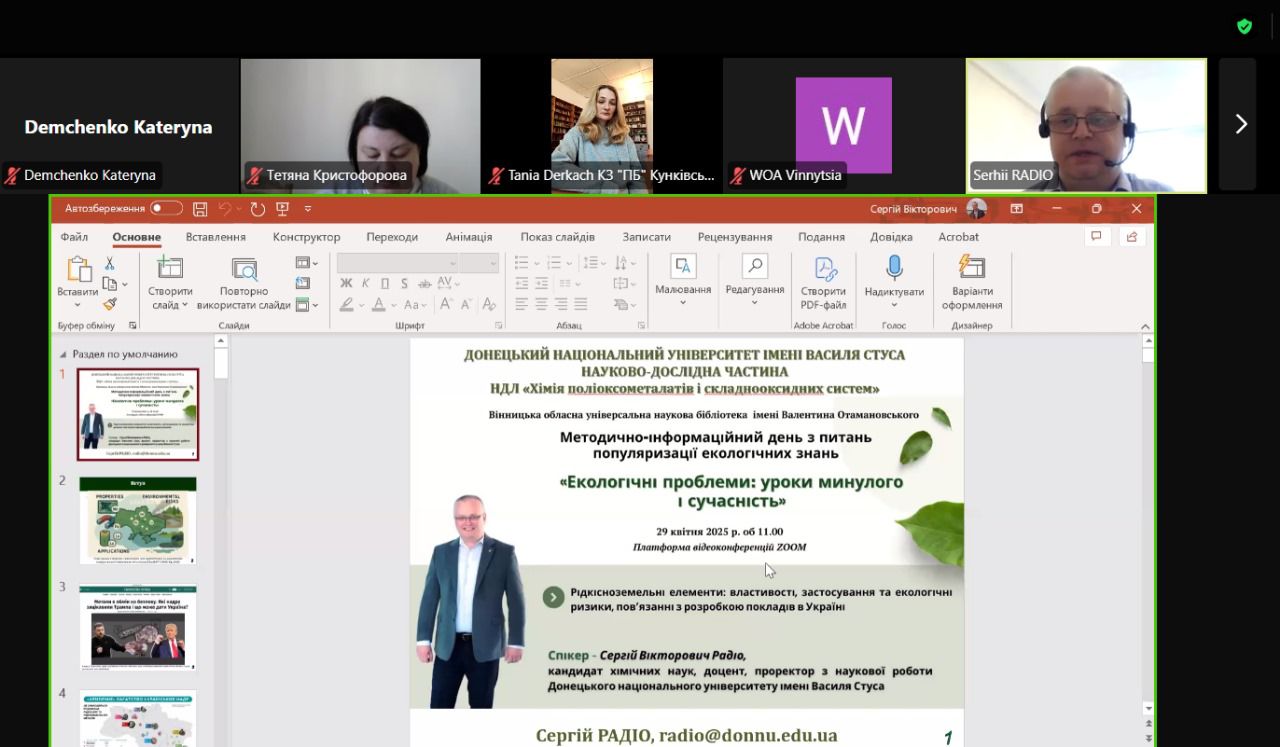The width and height of the screenshot is (1280, 747).
Task: Start slideshow from quick access toolbar
Action: point(282,209)
